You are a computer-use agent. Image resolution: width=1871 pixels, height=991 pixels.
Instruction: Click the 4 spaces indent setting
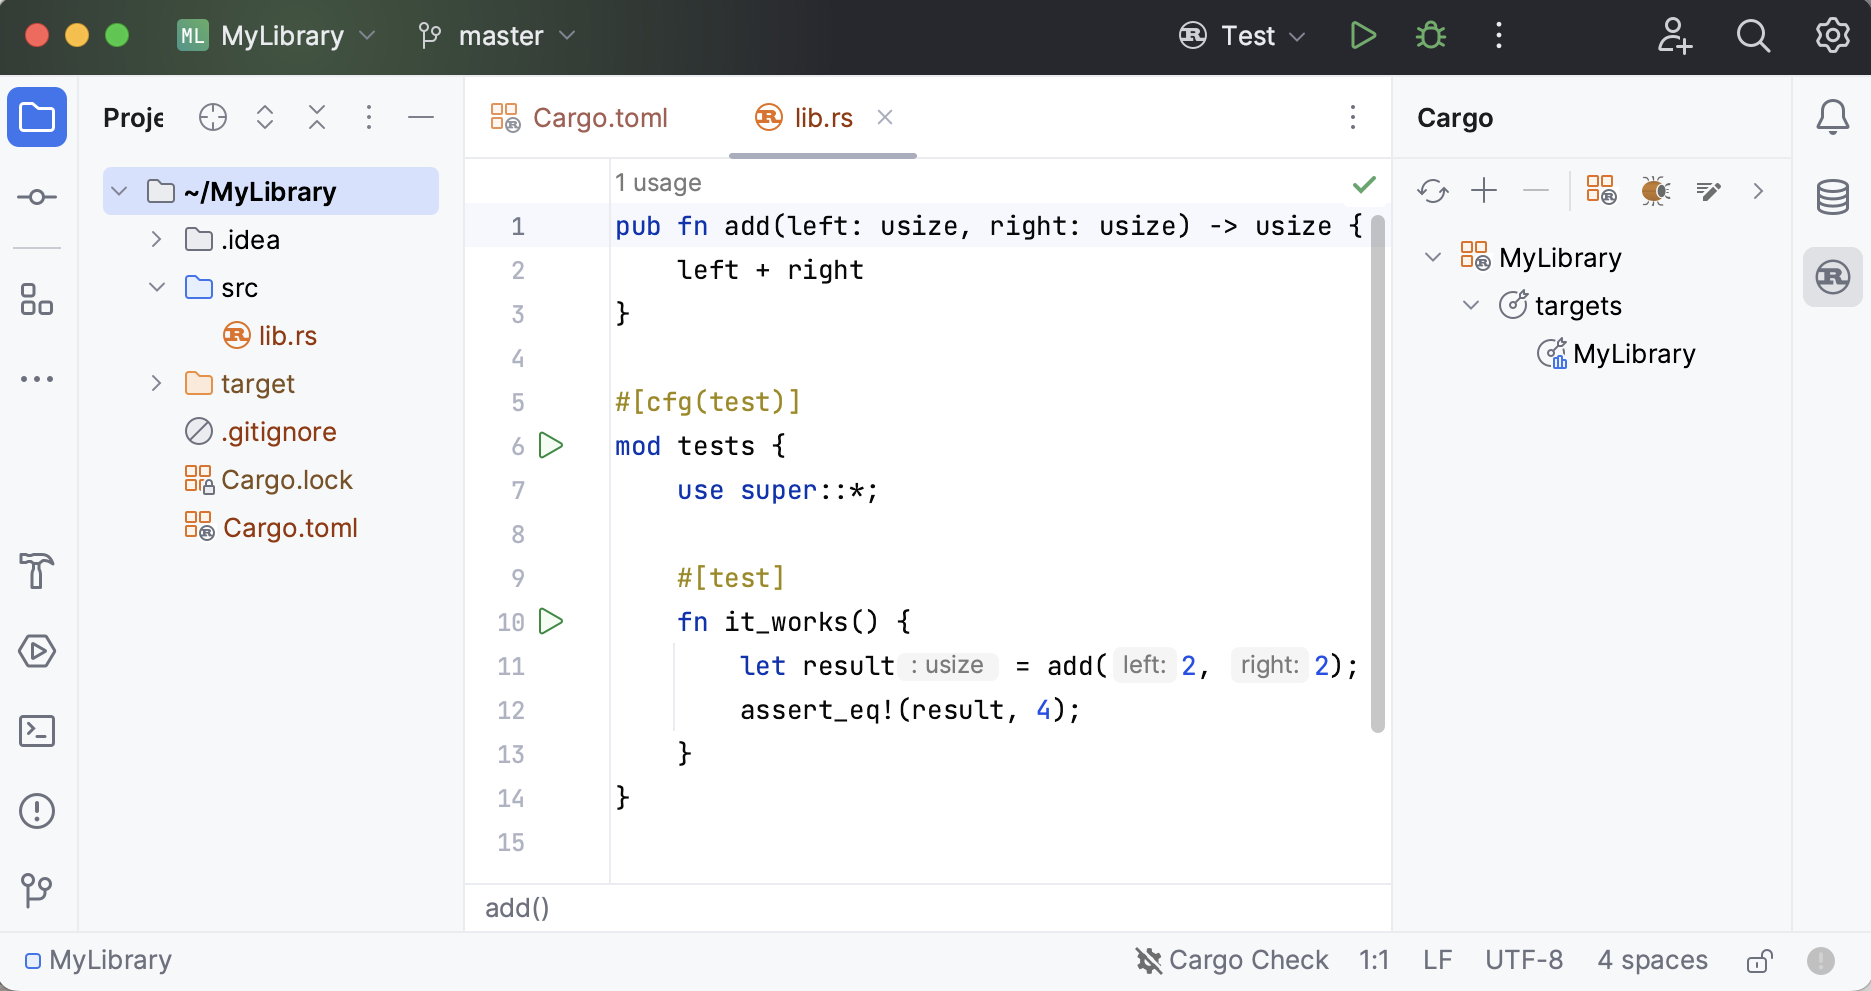[1652, 960]
